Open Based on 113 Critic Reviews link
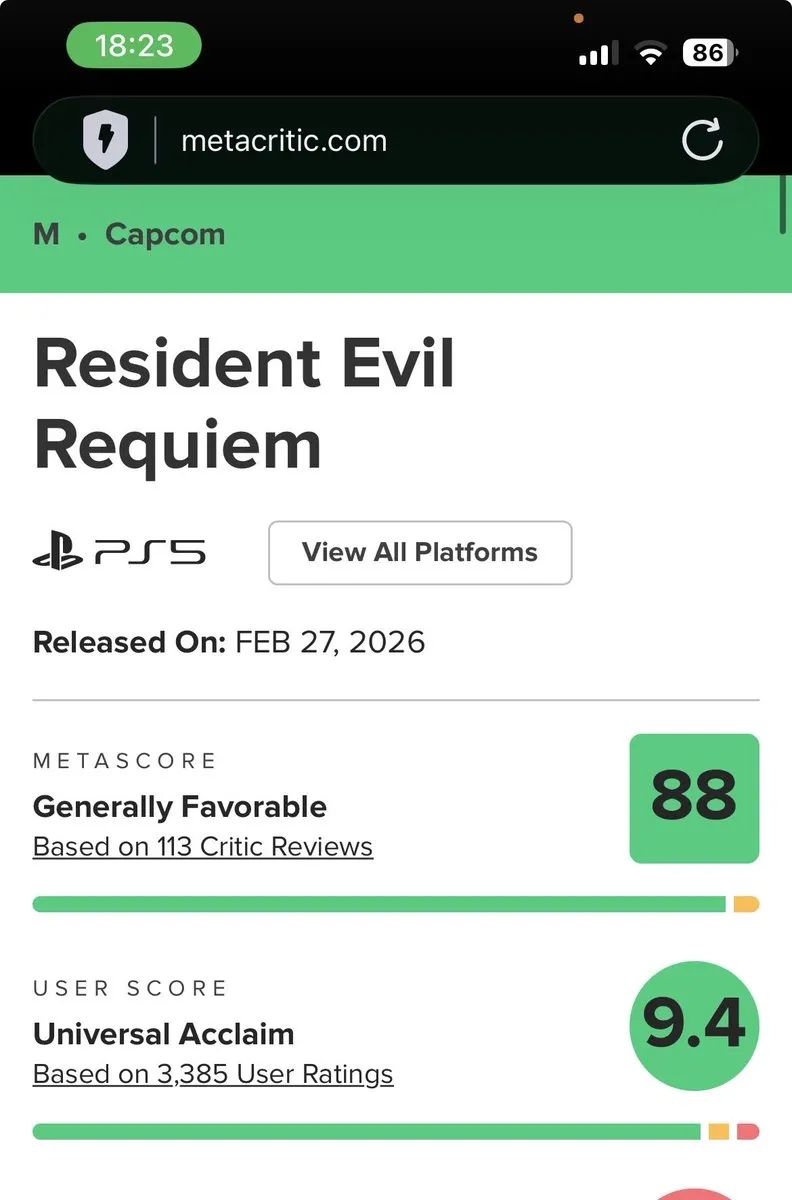The height and width of the screenshot is (1200, 792). [x=203, y=846]
